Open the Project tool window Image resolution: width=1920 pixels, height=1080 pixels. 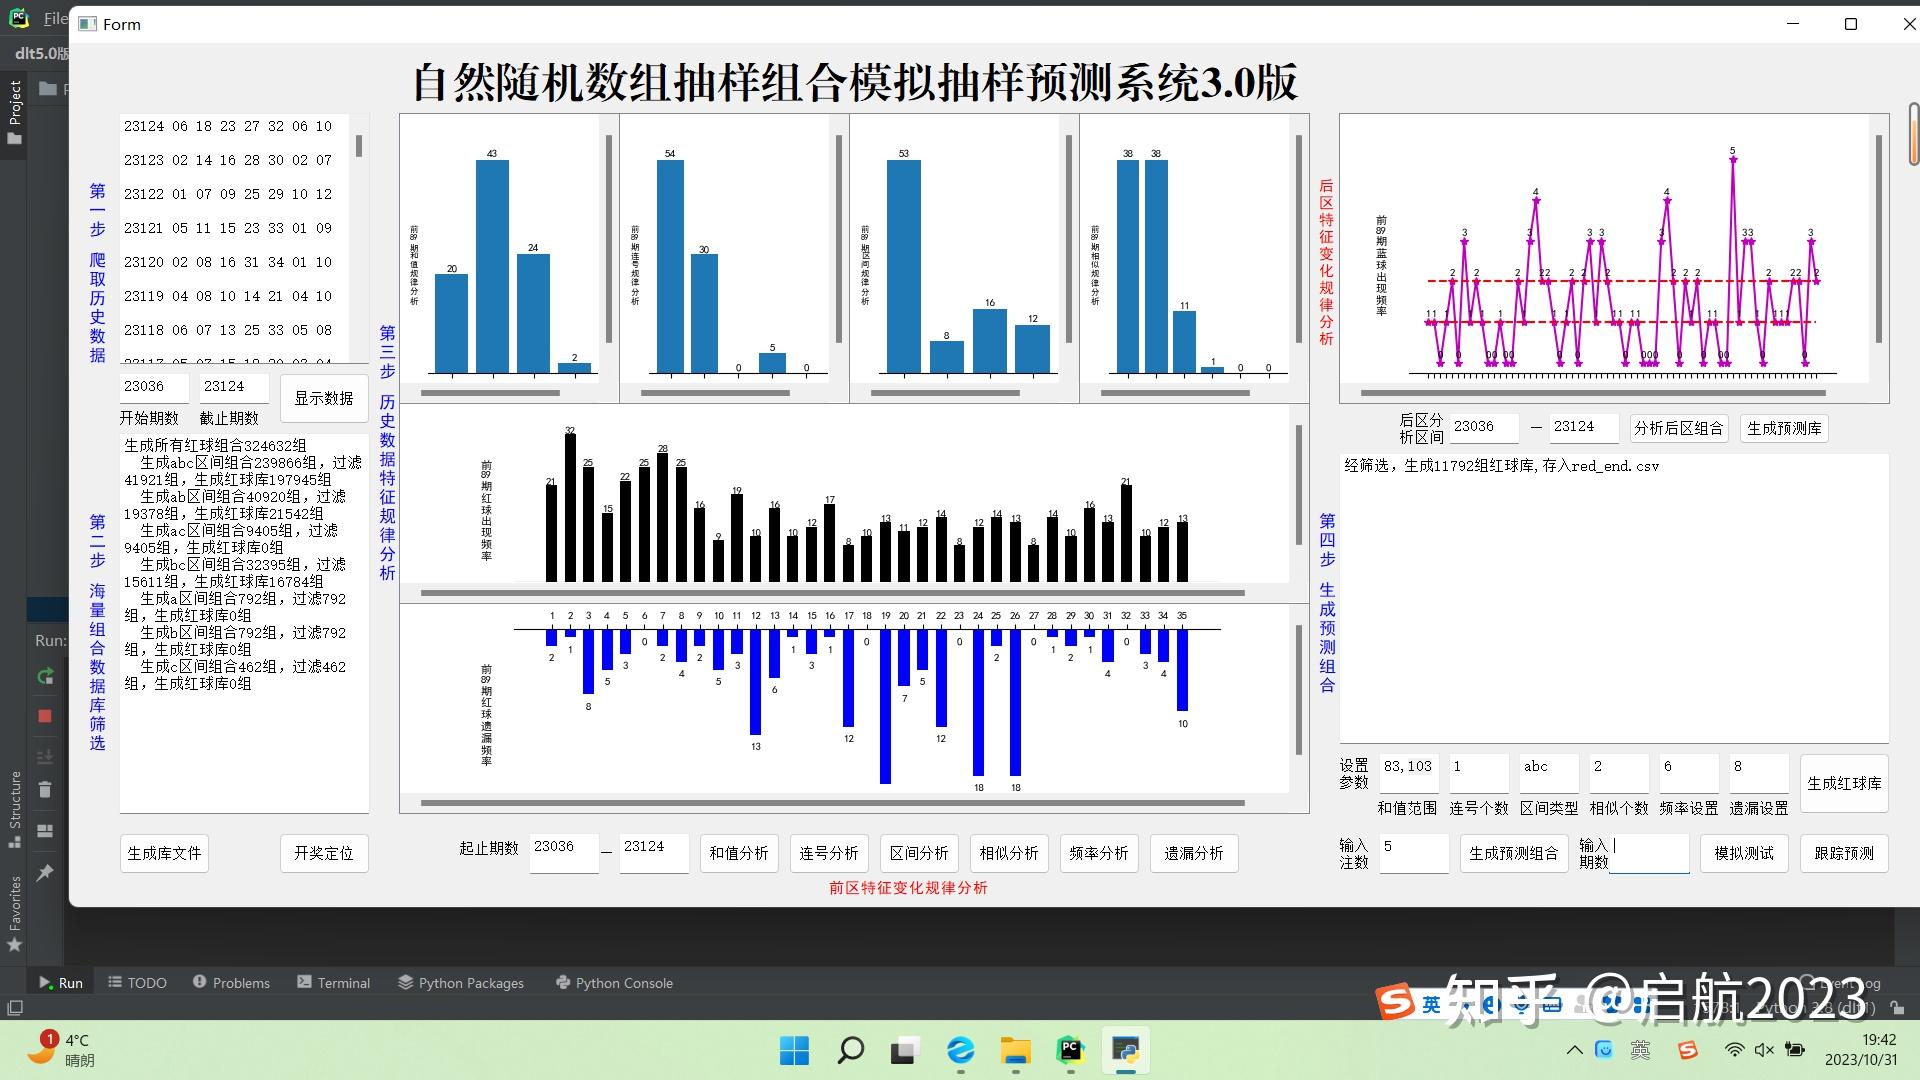14,111
